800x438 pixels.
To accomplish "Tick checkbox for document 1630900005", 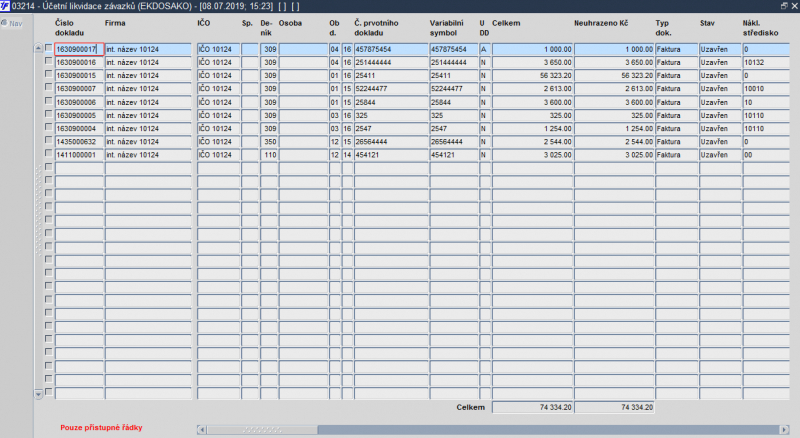I will click(x=48, y=114).
